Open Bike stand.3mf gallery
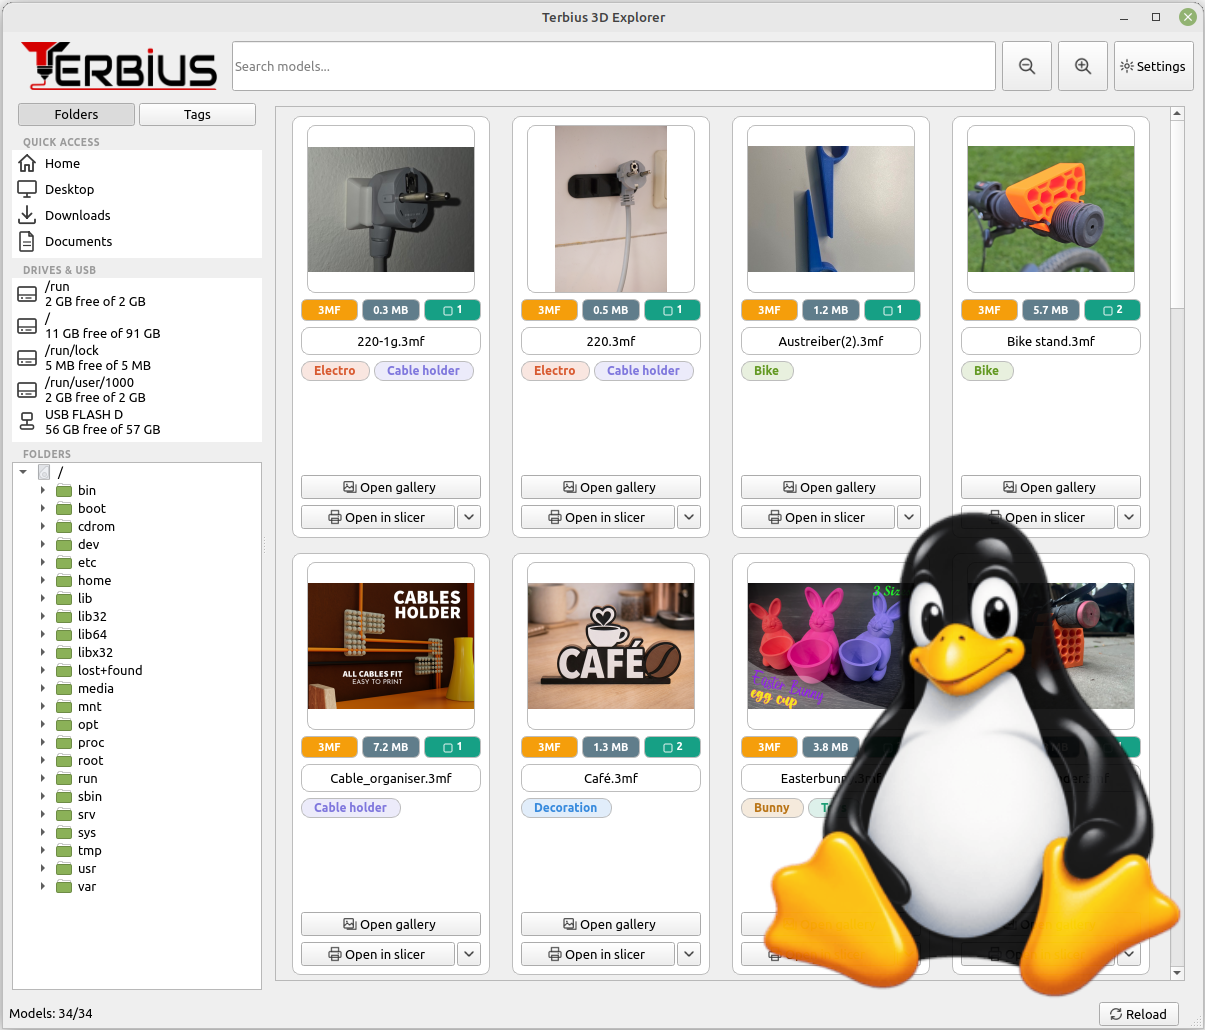Screen dimensions: 1205x1030 [1051, 487]
